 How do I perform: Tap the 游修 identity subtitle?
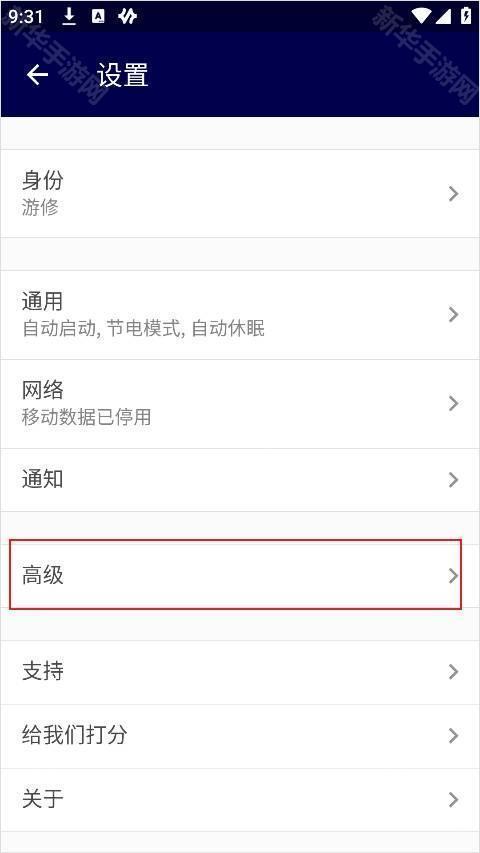coord(40,207)
